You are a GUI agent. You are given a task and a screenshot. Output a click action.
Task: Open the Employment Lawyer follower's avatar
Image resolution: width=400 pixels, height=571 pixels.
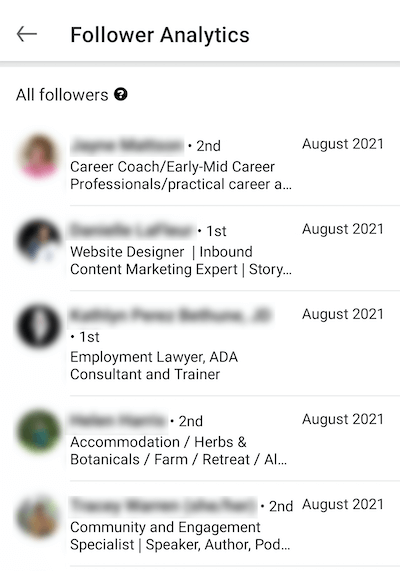39,326
